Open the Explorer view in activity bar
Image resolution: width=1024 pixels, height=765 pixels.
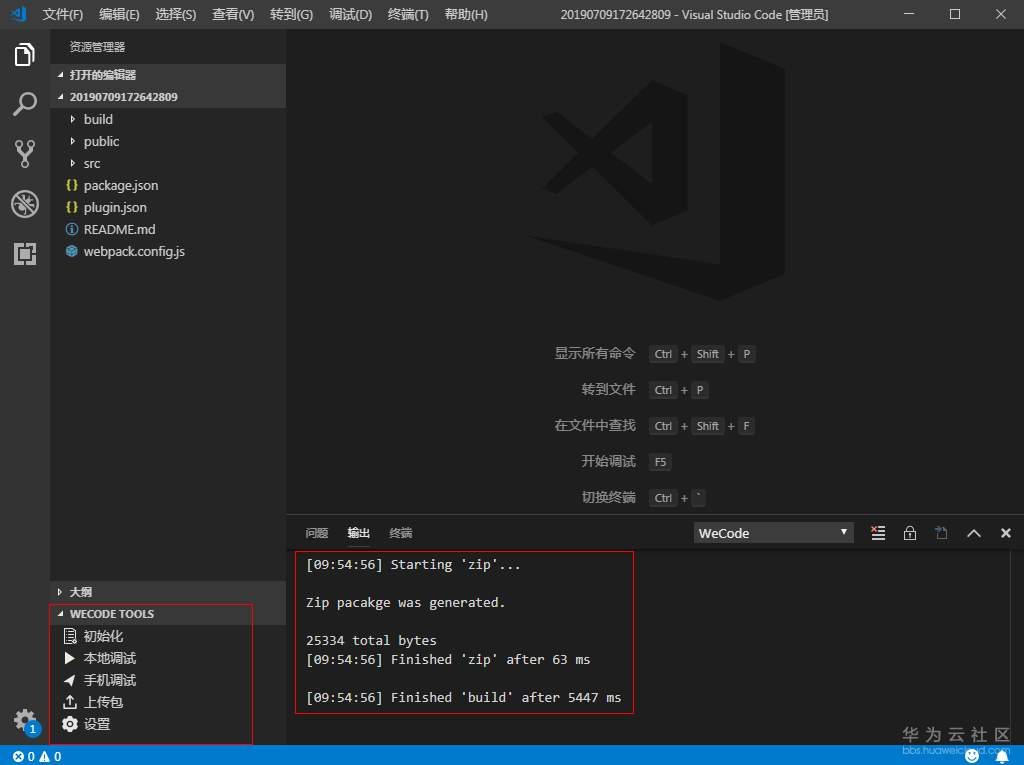(25, 54)
